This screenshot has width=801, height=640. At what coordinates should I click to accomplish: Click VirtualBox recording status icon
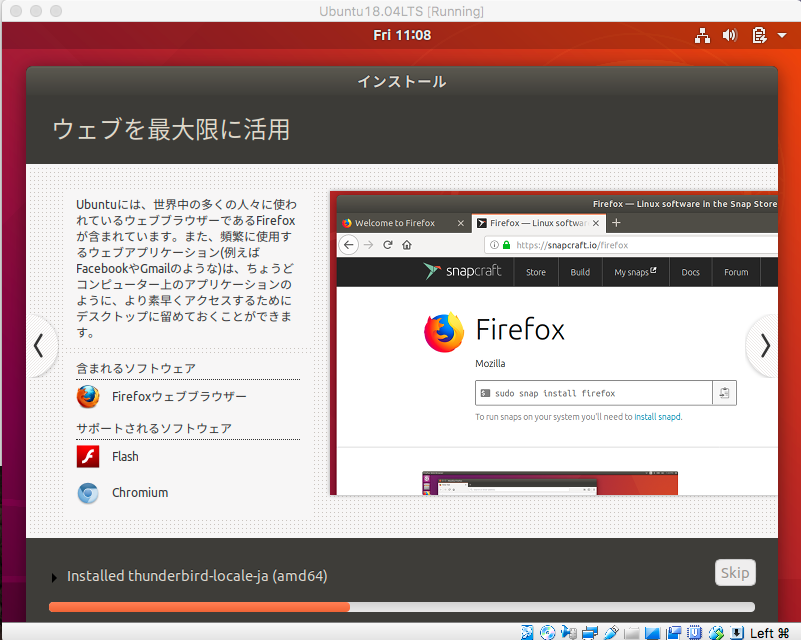[x=674, y=632]
